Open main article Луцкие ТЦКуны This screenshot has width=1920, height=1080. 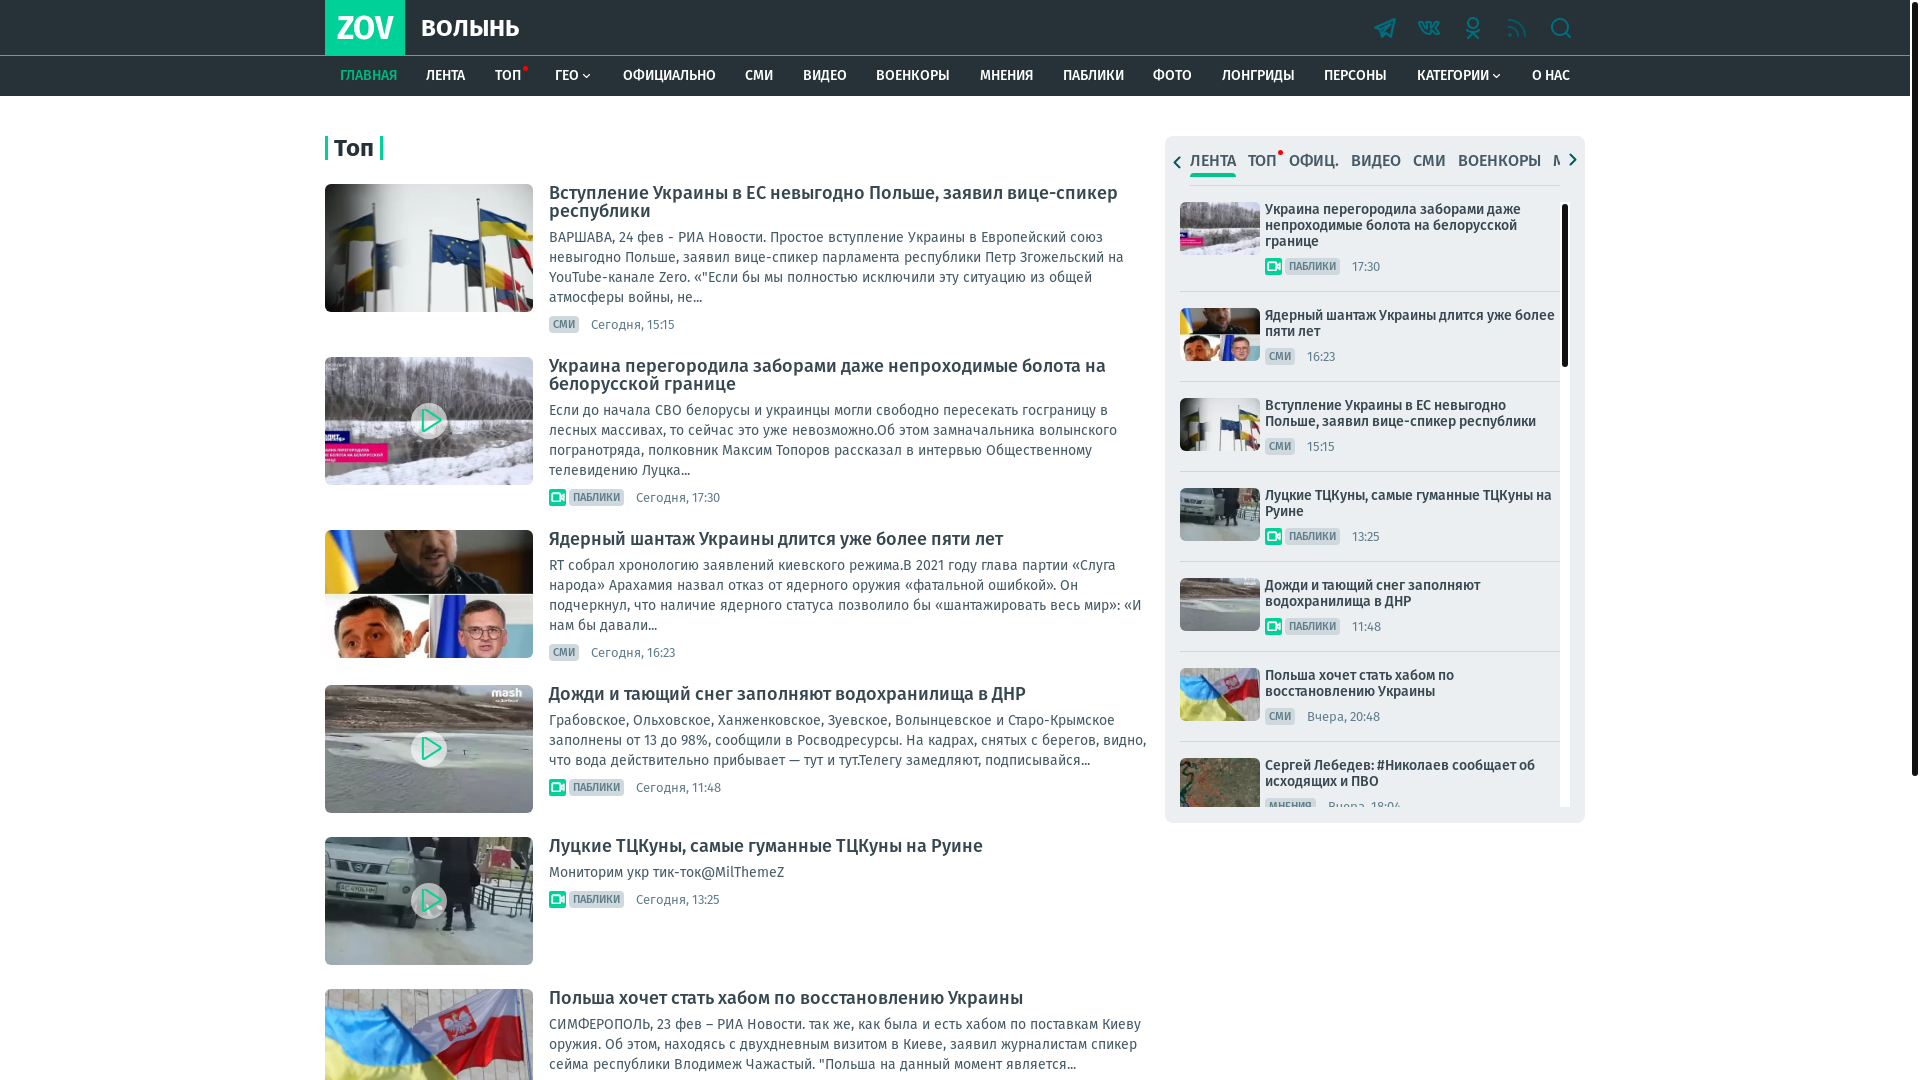click(766, 846)
